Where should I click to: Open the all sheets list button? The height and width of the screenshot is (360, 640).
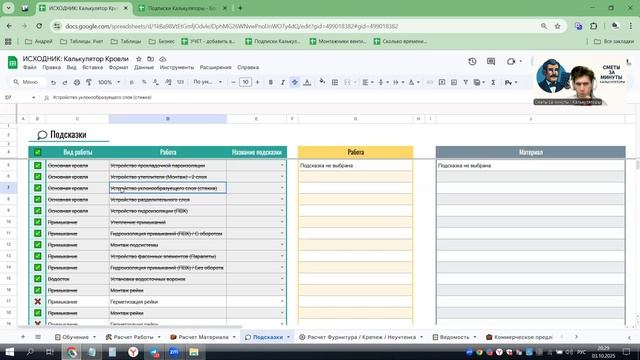38,337
